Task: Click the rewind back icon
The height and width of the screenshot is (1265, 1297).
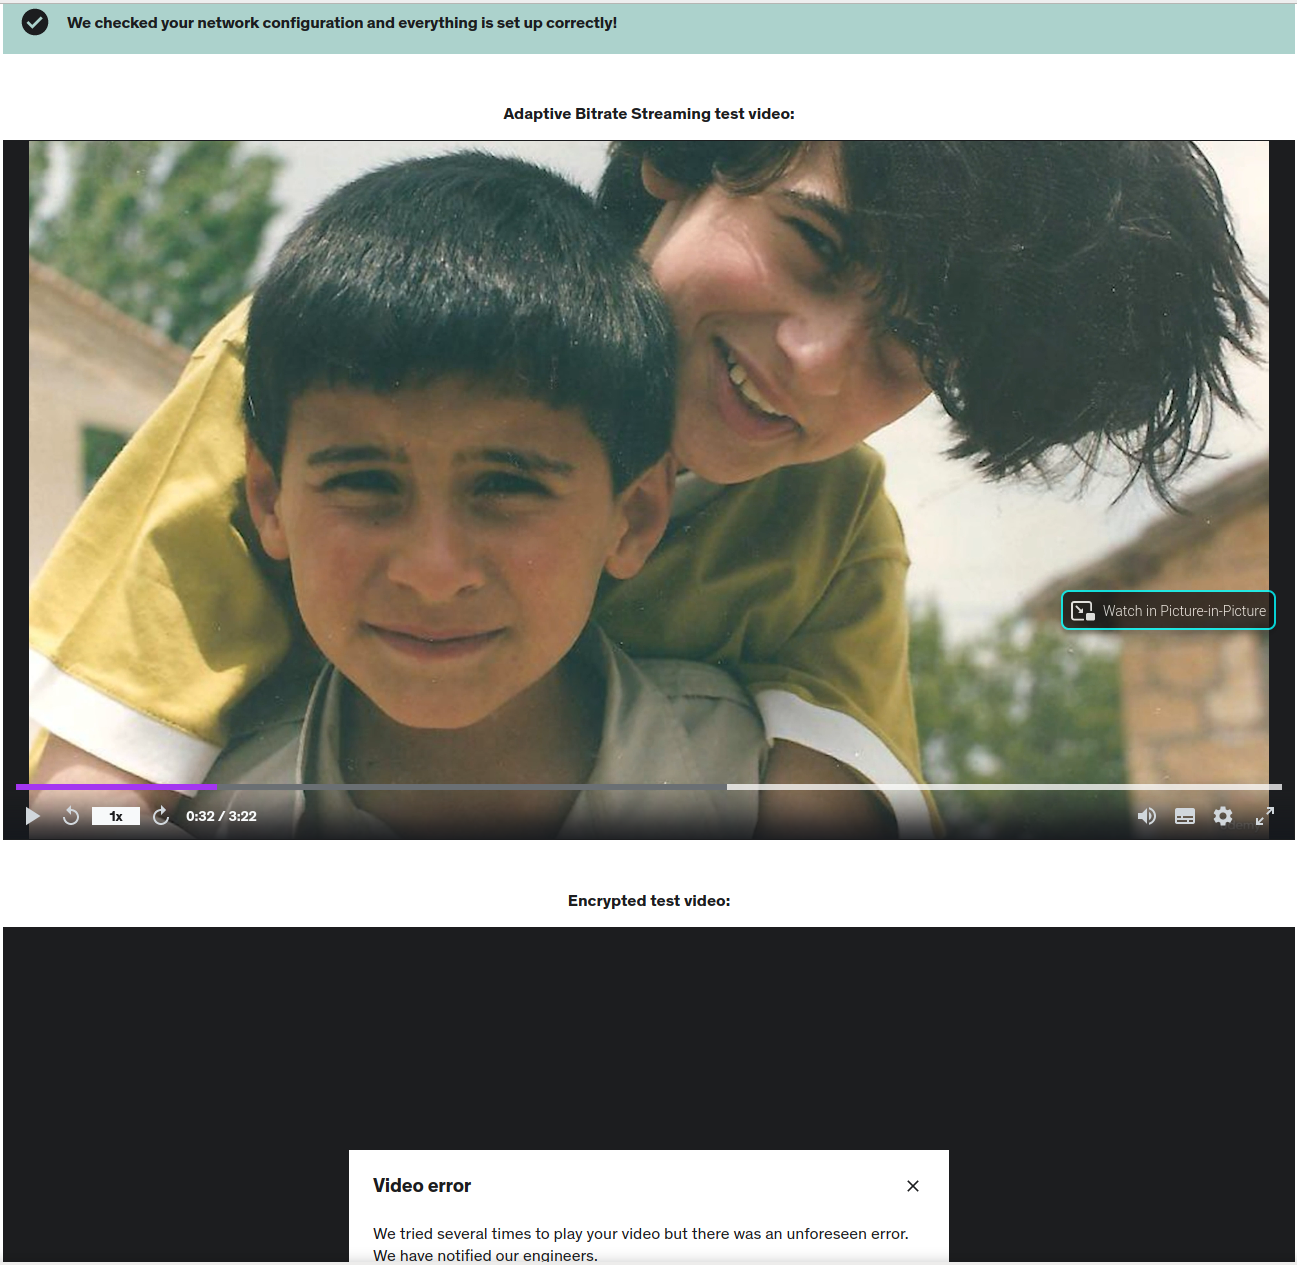Action: tap(71, 816)
